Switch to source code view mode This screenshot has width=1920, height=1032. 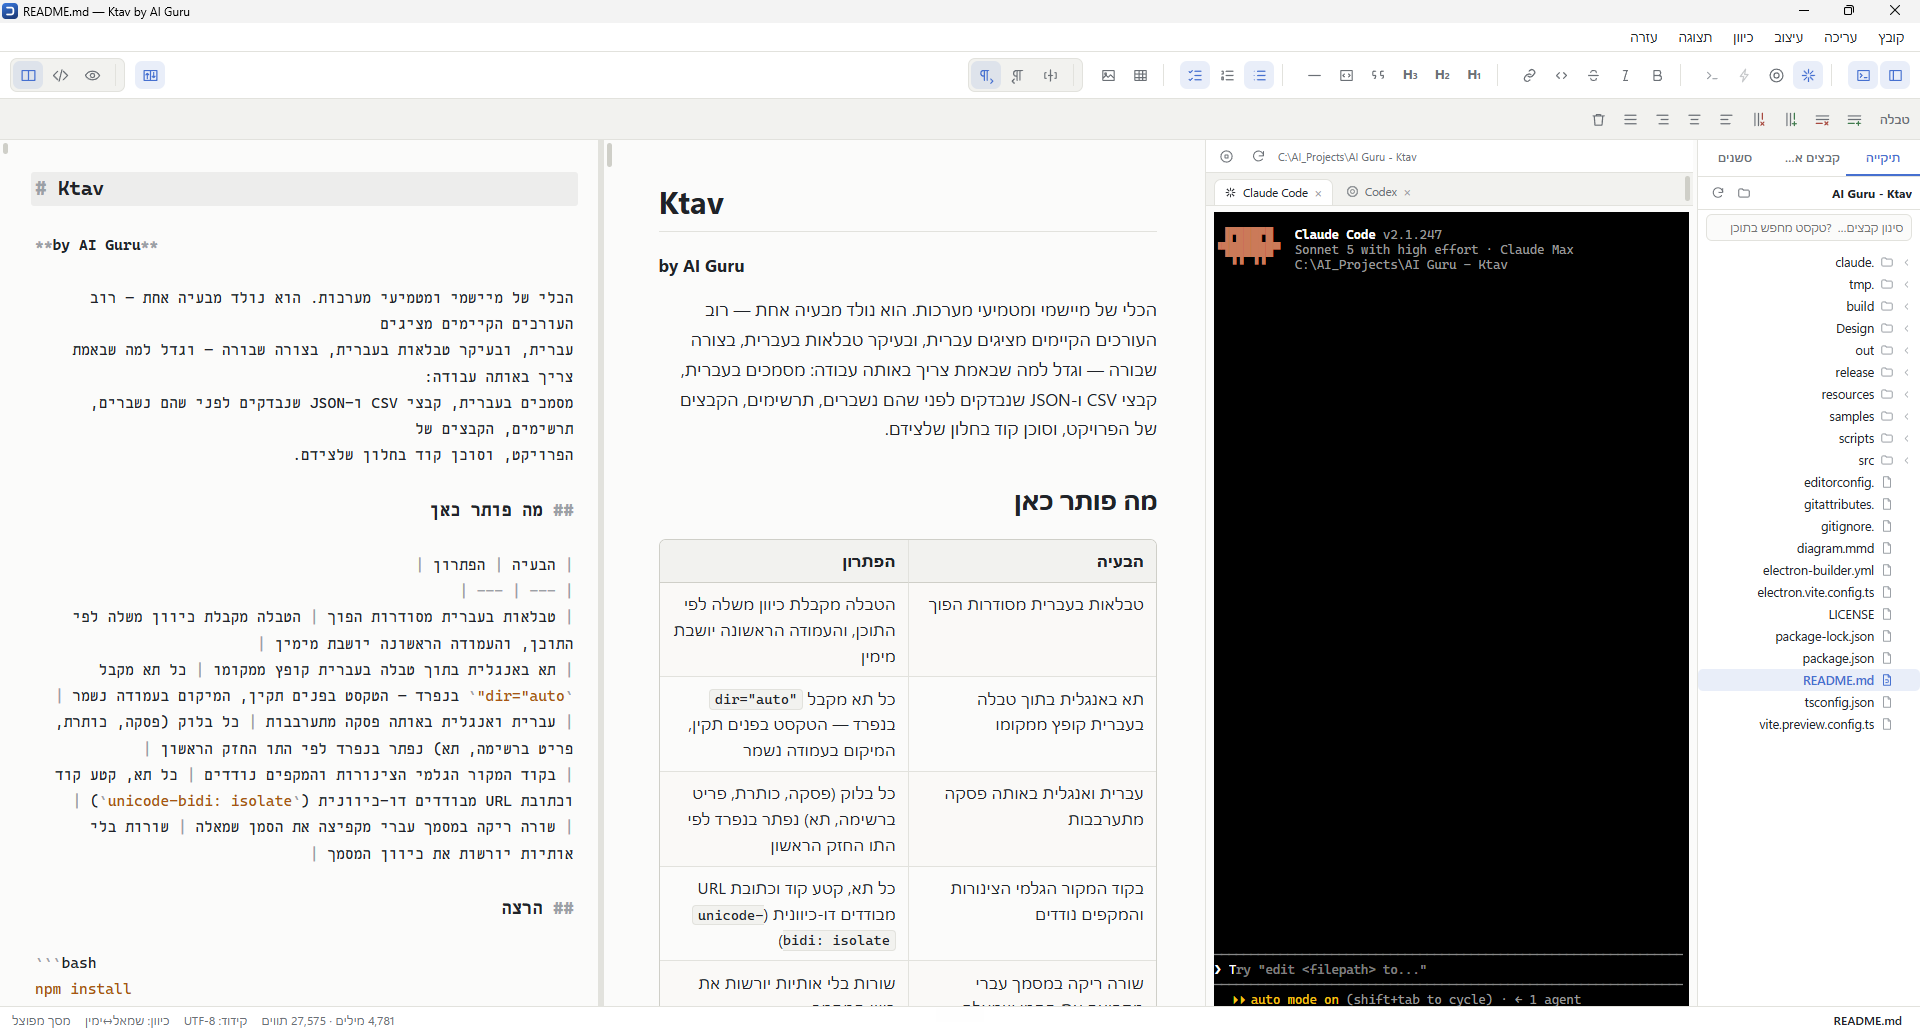(61, 75)
